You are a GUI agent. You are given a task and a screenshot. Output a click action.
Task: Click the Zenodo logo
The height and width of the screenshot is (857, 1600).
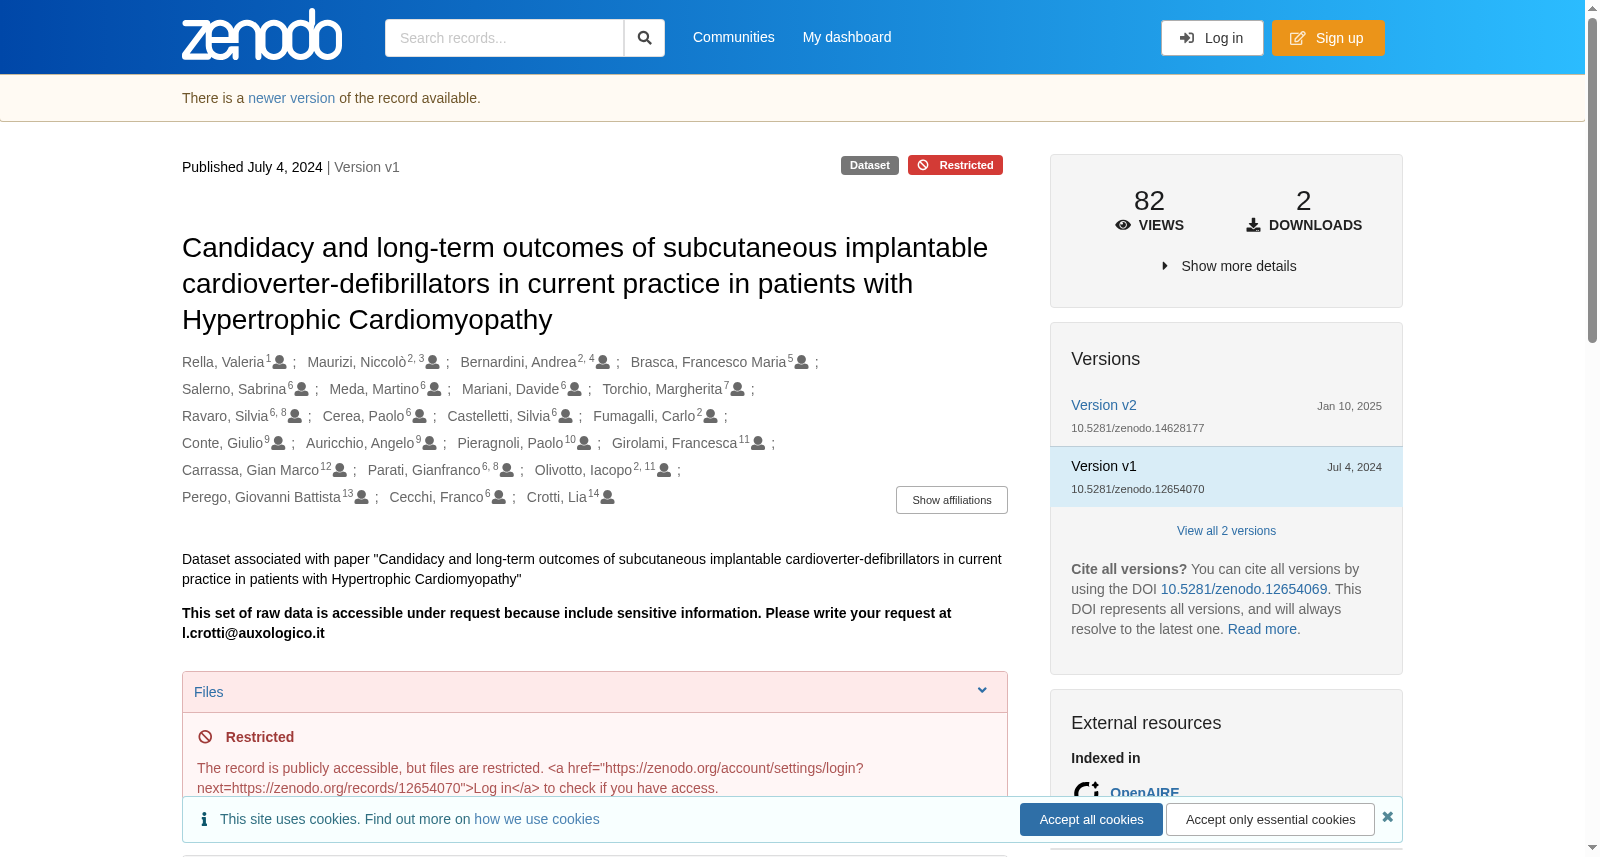coord(262,35)
